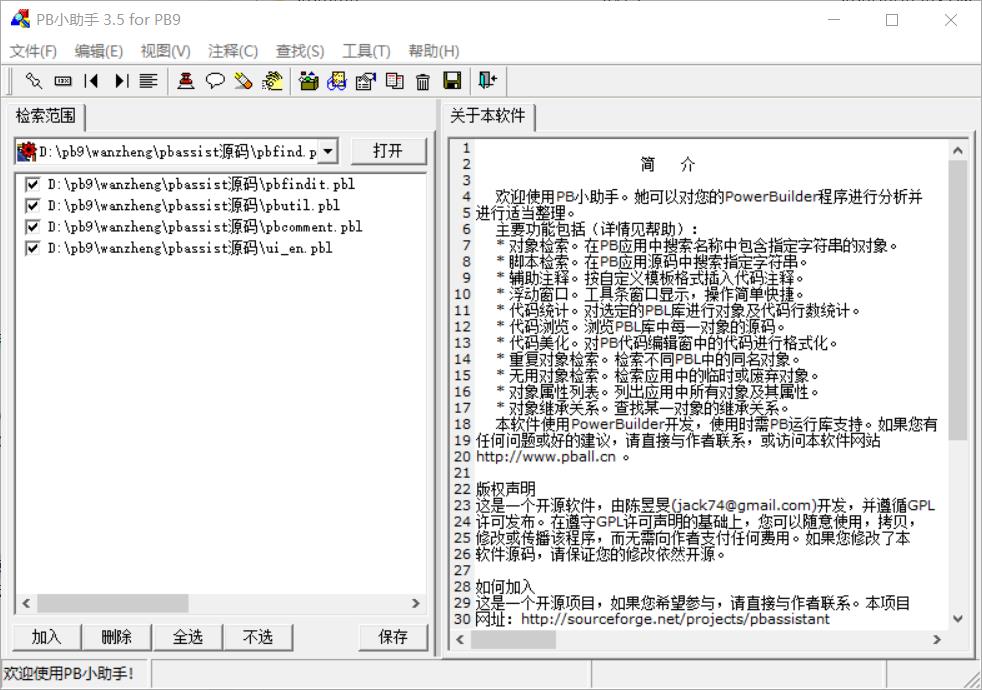Screen dimensions: 982x690
Task: Click the status bar resize grip corner
Action: [973, 680]
